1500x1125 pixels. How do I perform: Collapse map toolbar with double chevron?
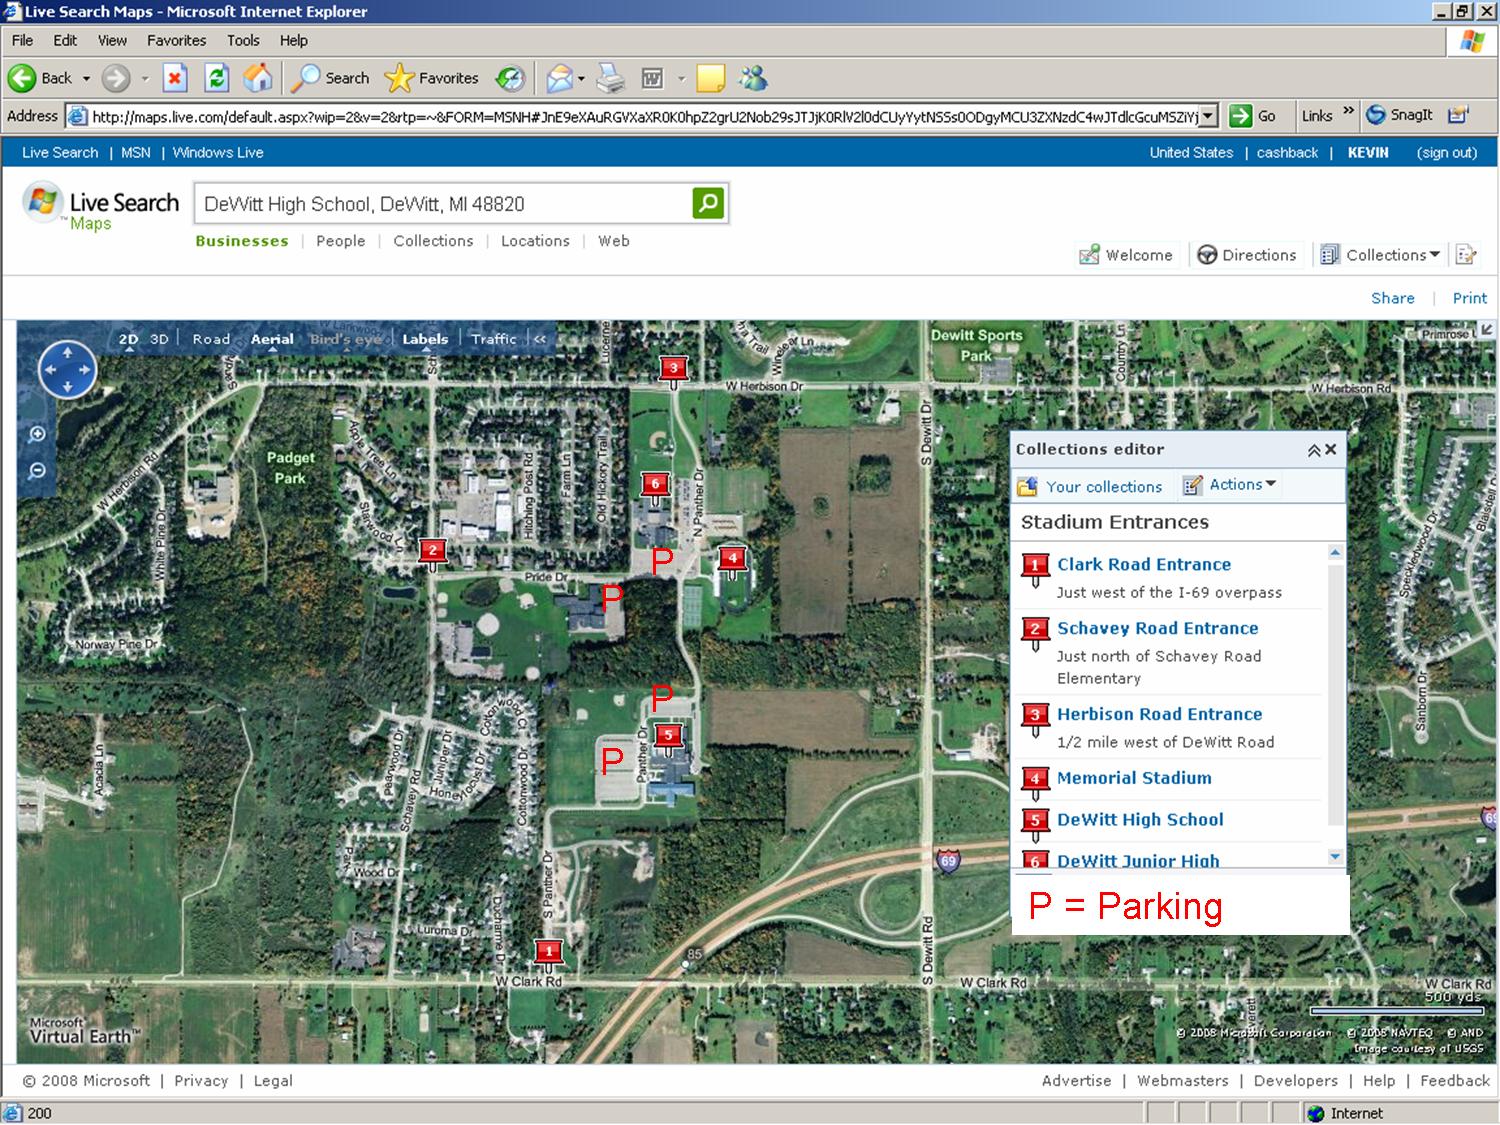(540, 339)
